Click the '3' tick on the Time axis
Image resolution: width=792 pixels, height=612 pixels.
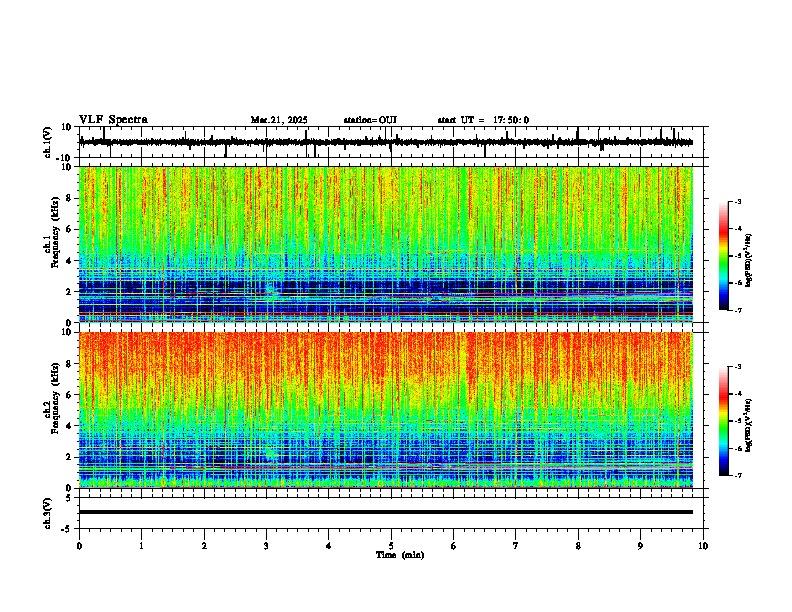(x=266, y=546)
